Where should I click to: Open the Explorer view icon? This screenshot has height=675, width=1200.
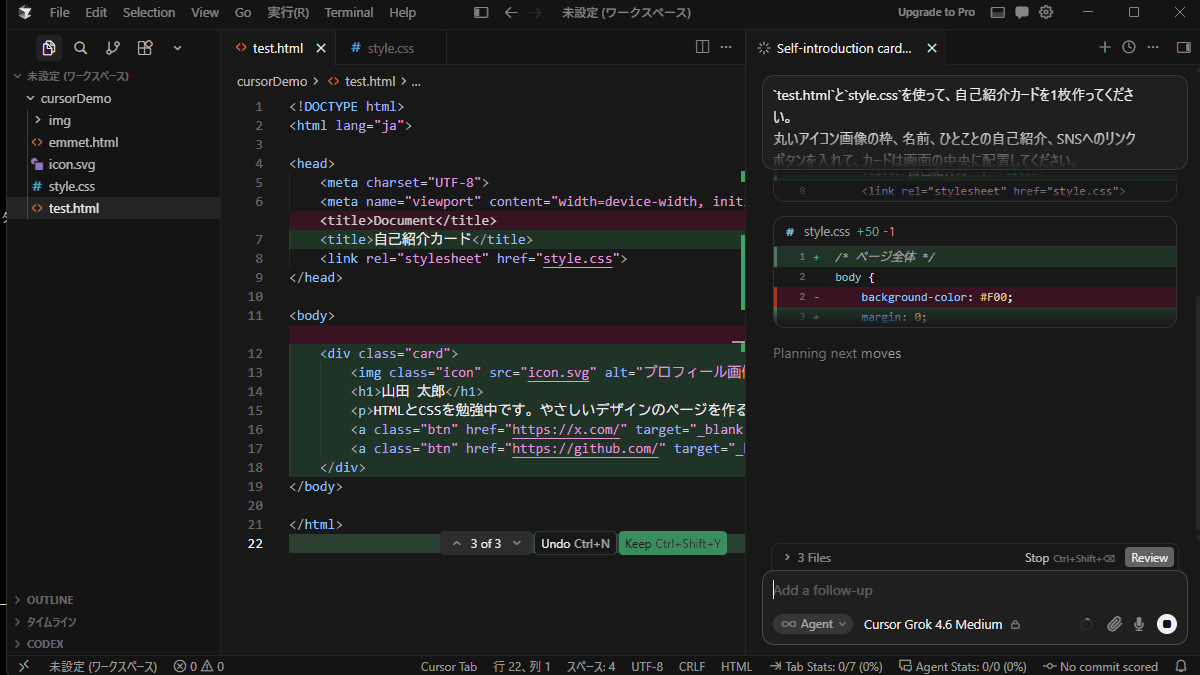coord(48,48)
